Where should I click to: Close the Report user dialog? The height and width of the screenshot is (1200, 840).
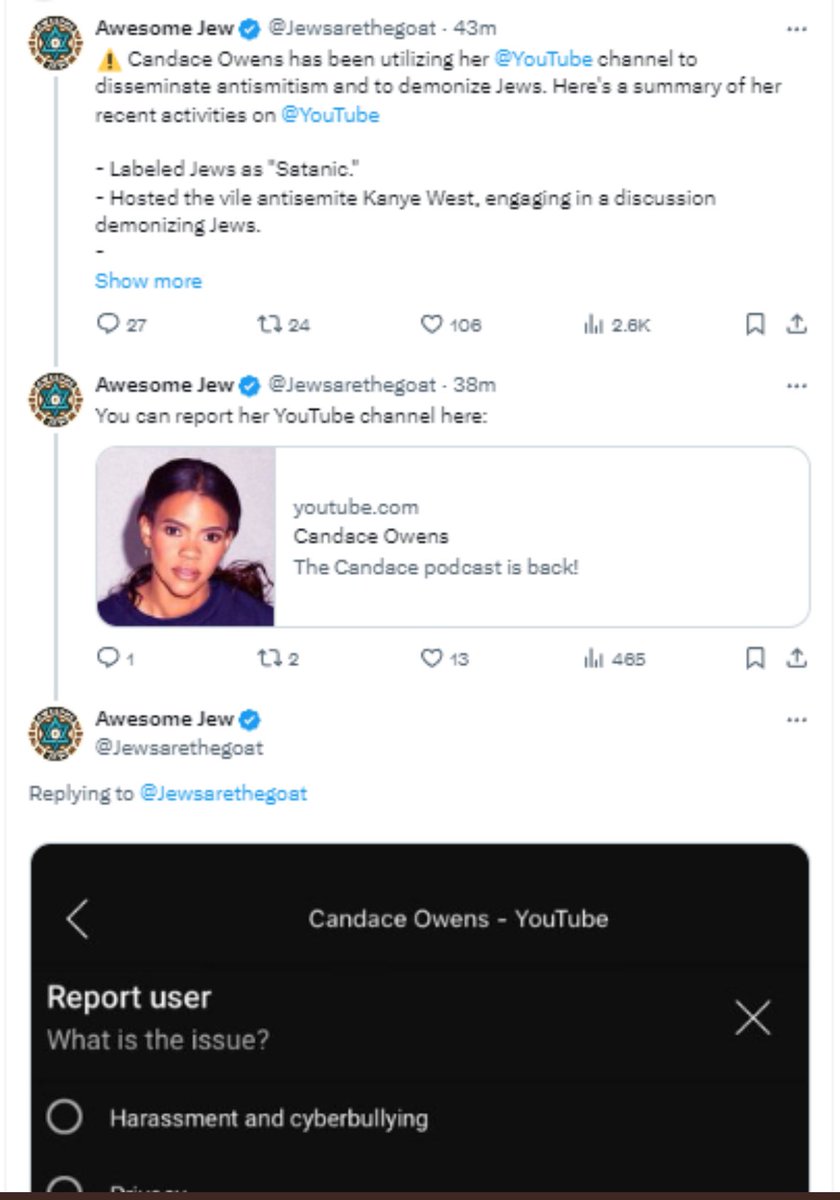(752, 1018)
